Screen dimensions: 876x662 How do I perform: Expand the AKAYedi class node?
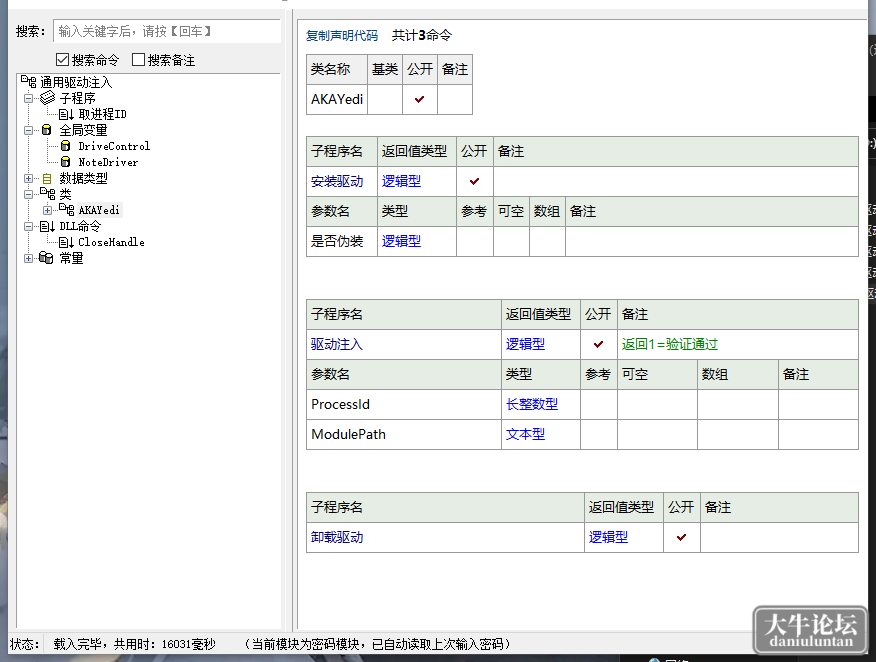[47, 210]
